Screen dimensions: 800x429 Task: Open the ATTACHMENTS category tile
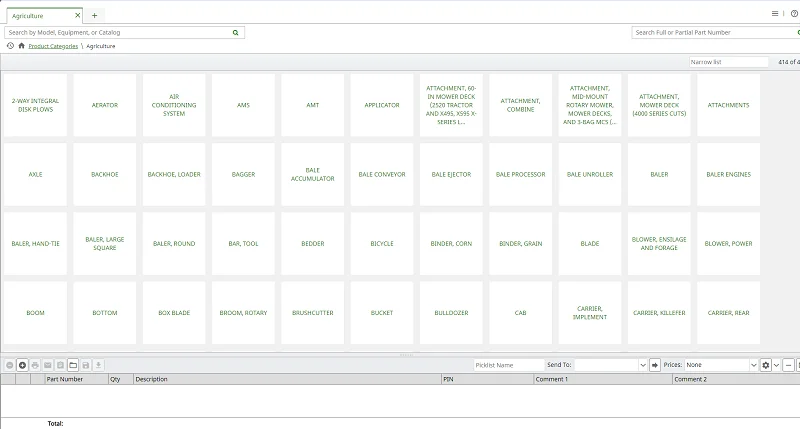coord(729,105)
